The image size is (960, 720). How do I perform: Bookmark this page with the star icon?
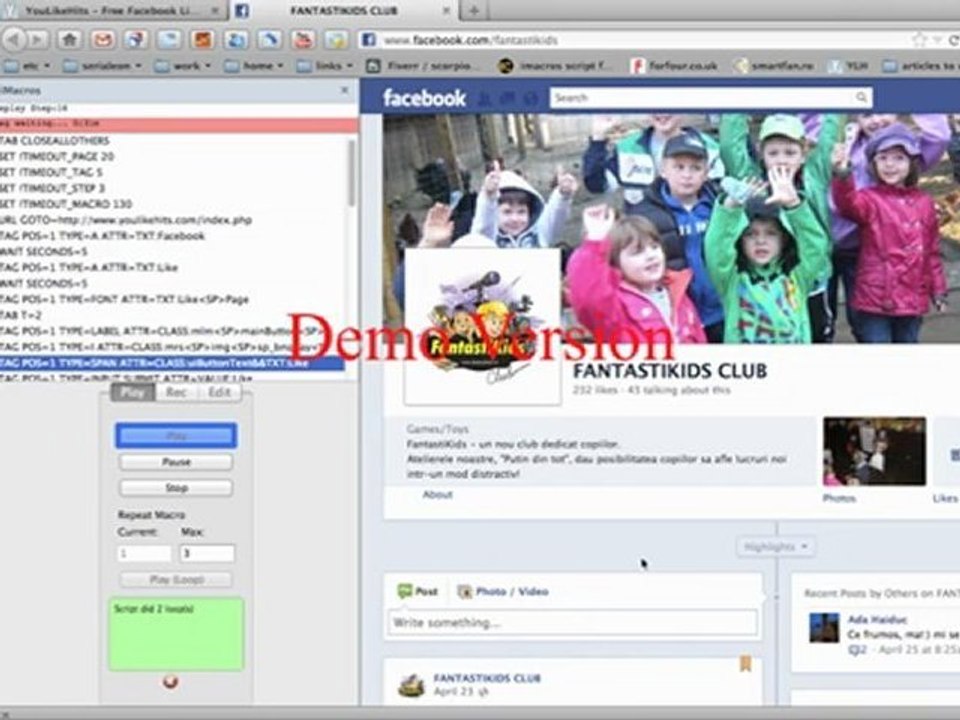point(919,40)
